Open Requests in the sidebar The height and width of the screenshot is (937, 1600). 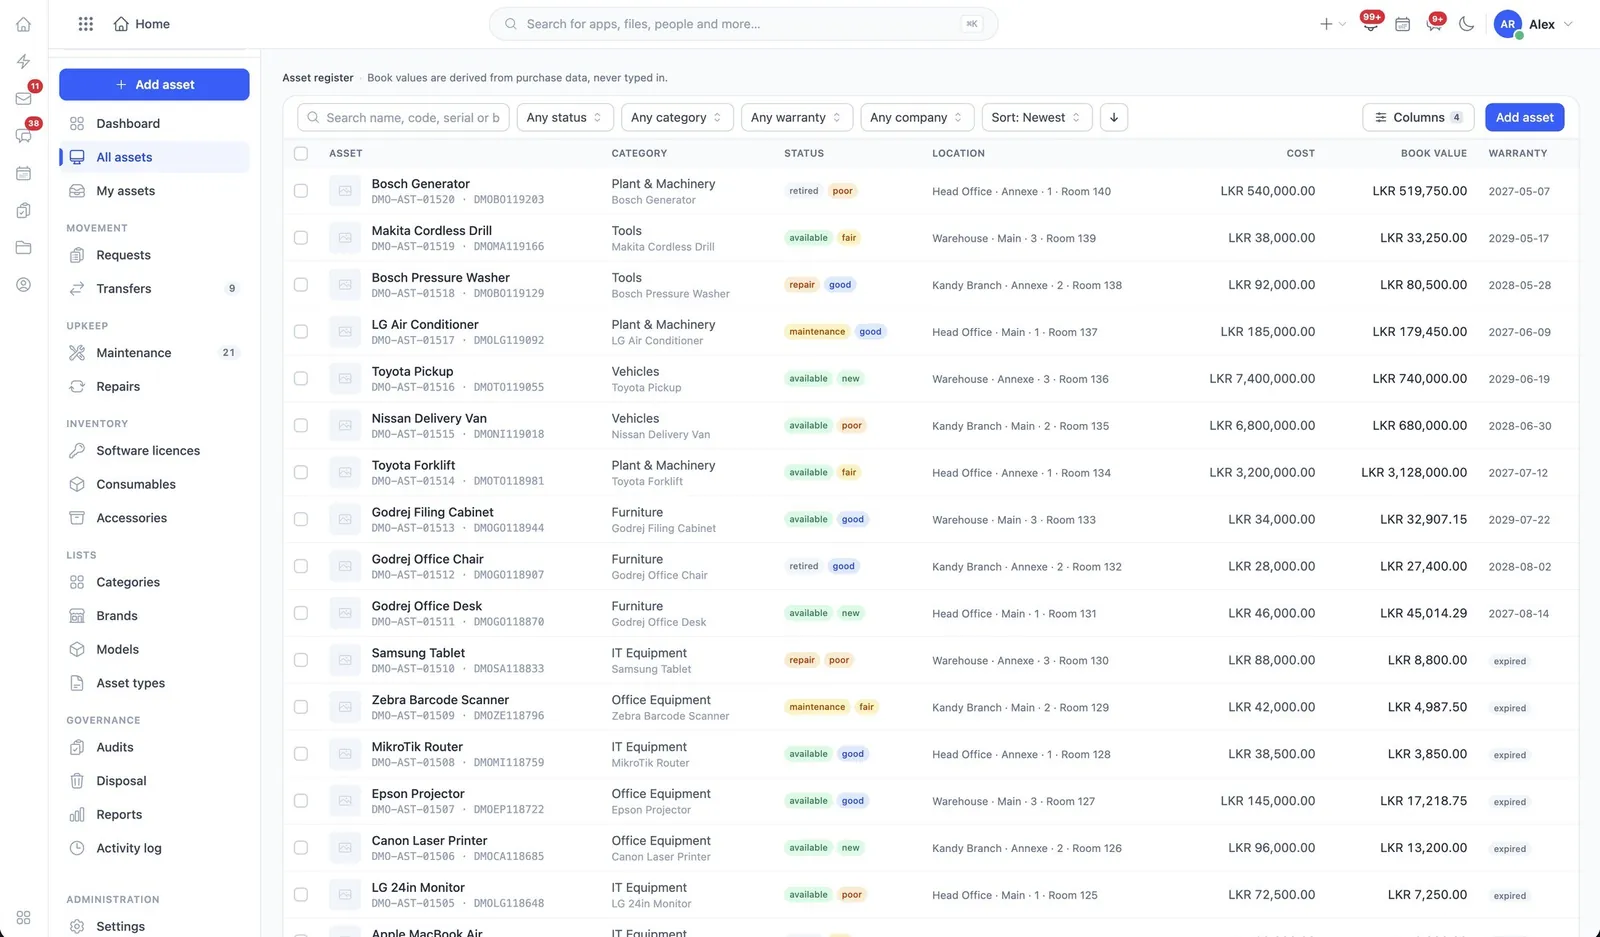(154, 255)
